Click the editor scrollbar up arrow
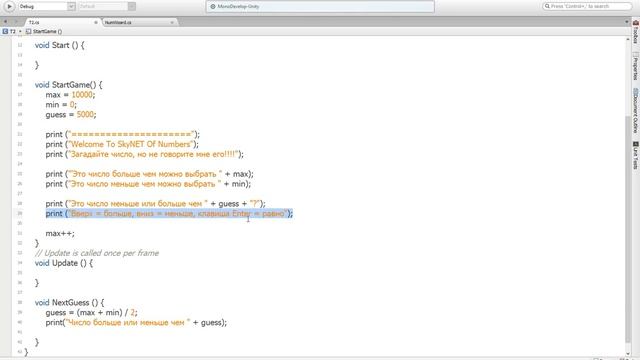 click(x=628, y=39)
